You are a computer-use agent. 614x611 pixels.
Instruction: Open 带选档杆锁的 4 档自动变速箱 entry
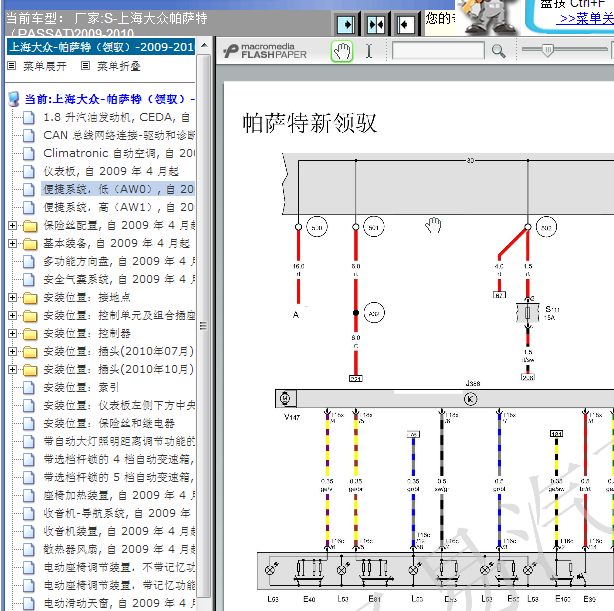click(119, 459)
